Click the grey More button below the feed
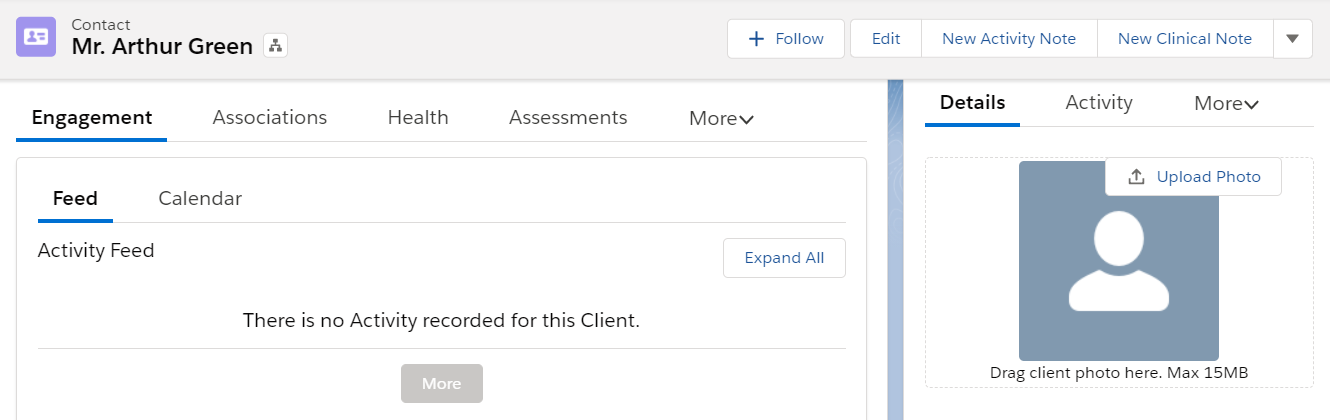1330x420 pixels. pos(442,384)
